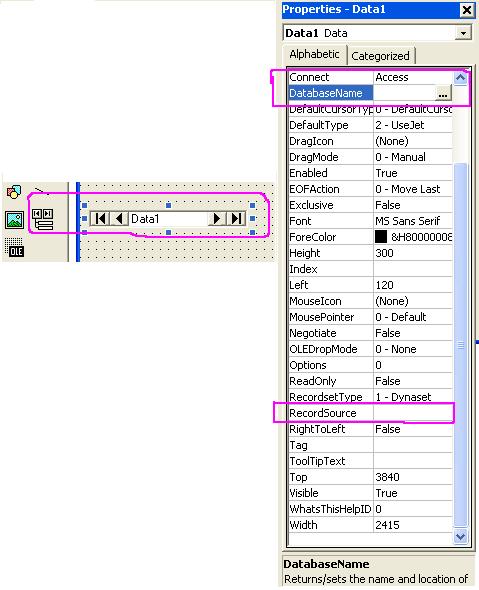Click the Data1 control caption
Viewport: 479px width, 590px height.
[145, 219]
